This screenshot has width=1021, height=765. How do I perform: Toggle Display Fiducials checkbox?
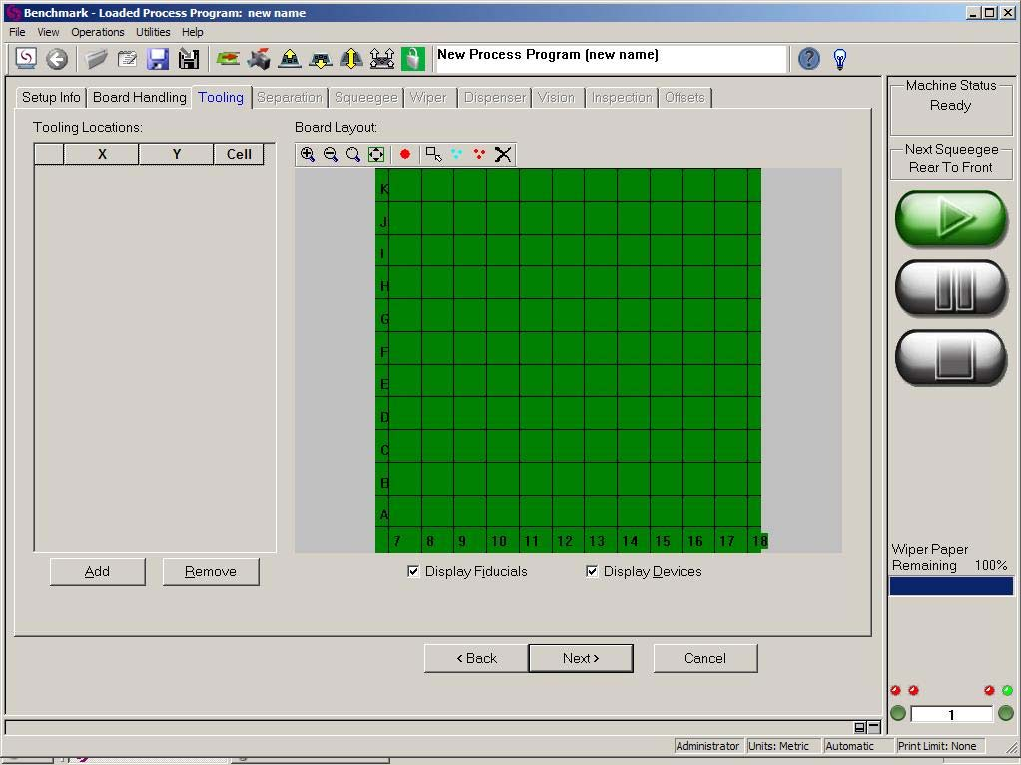point(413,571)
